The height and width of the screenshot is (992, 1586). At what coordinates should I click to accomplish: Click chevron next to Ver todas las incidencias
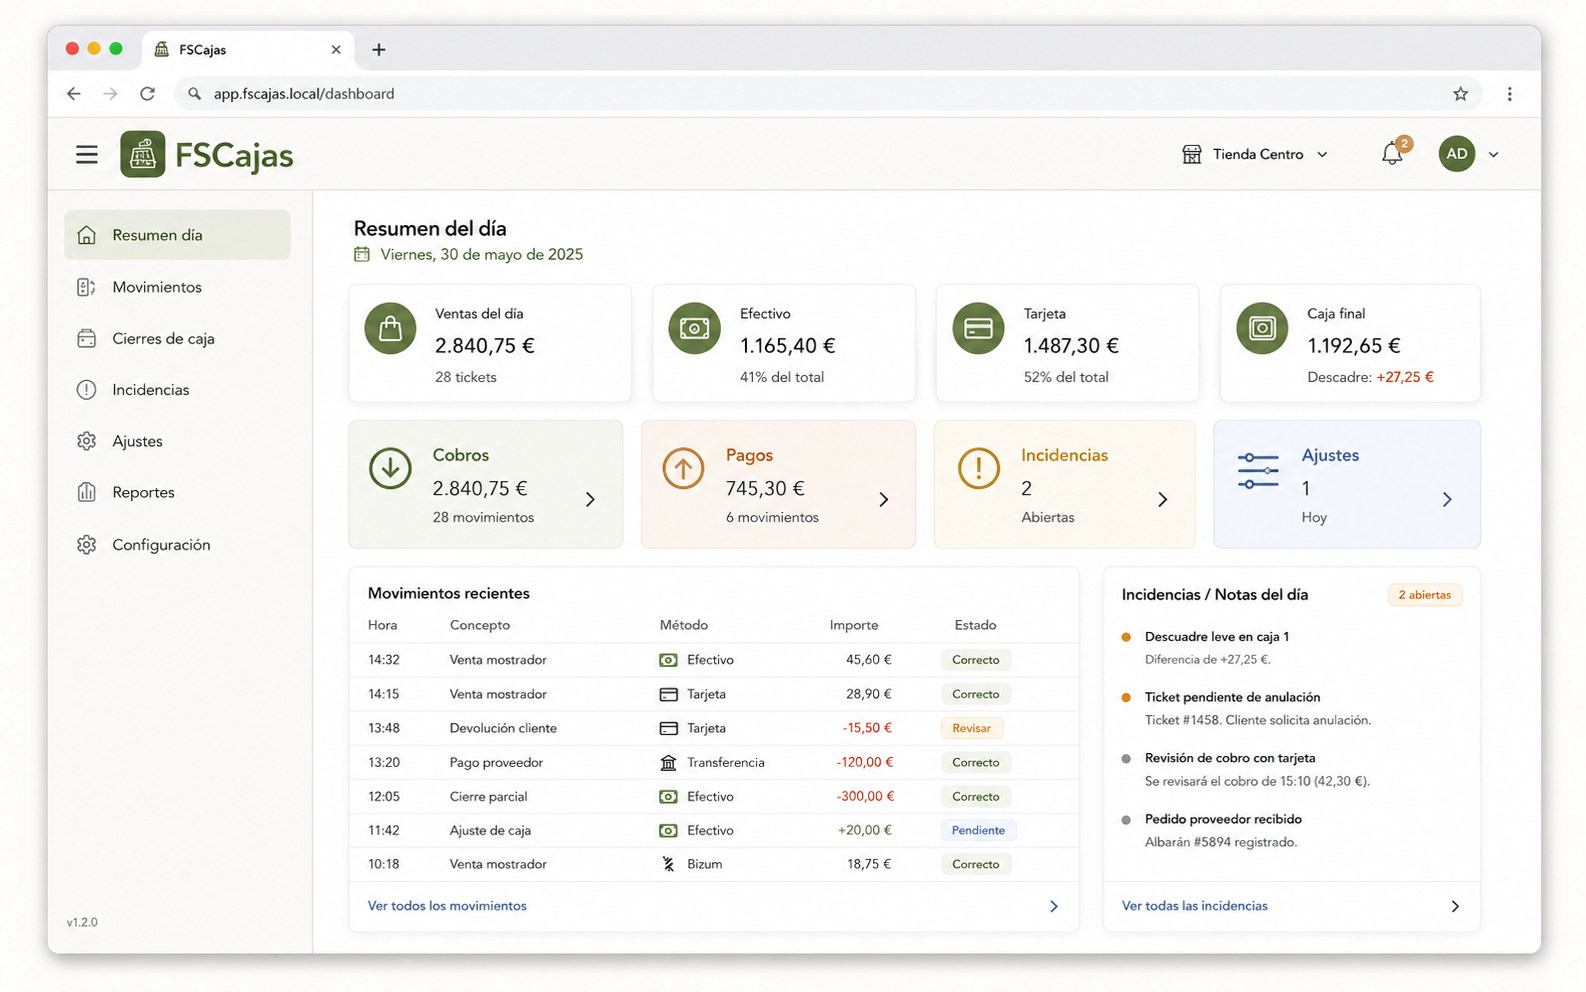(x=1455, y=906)
